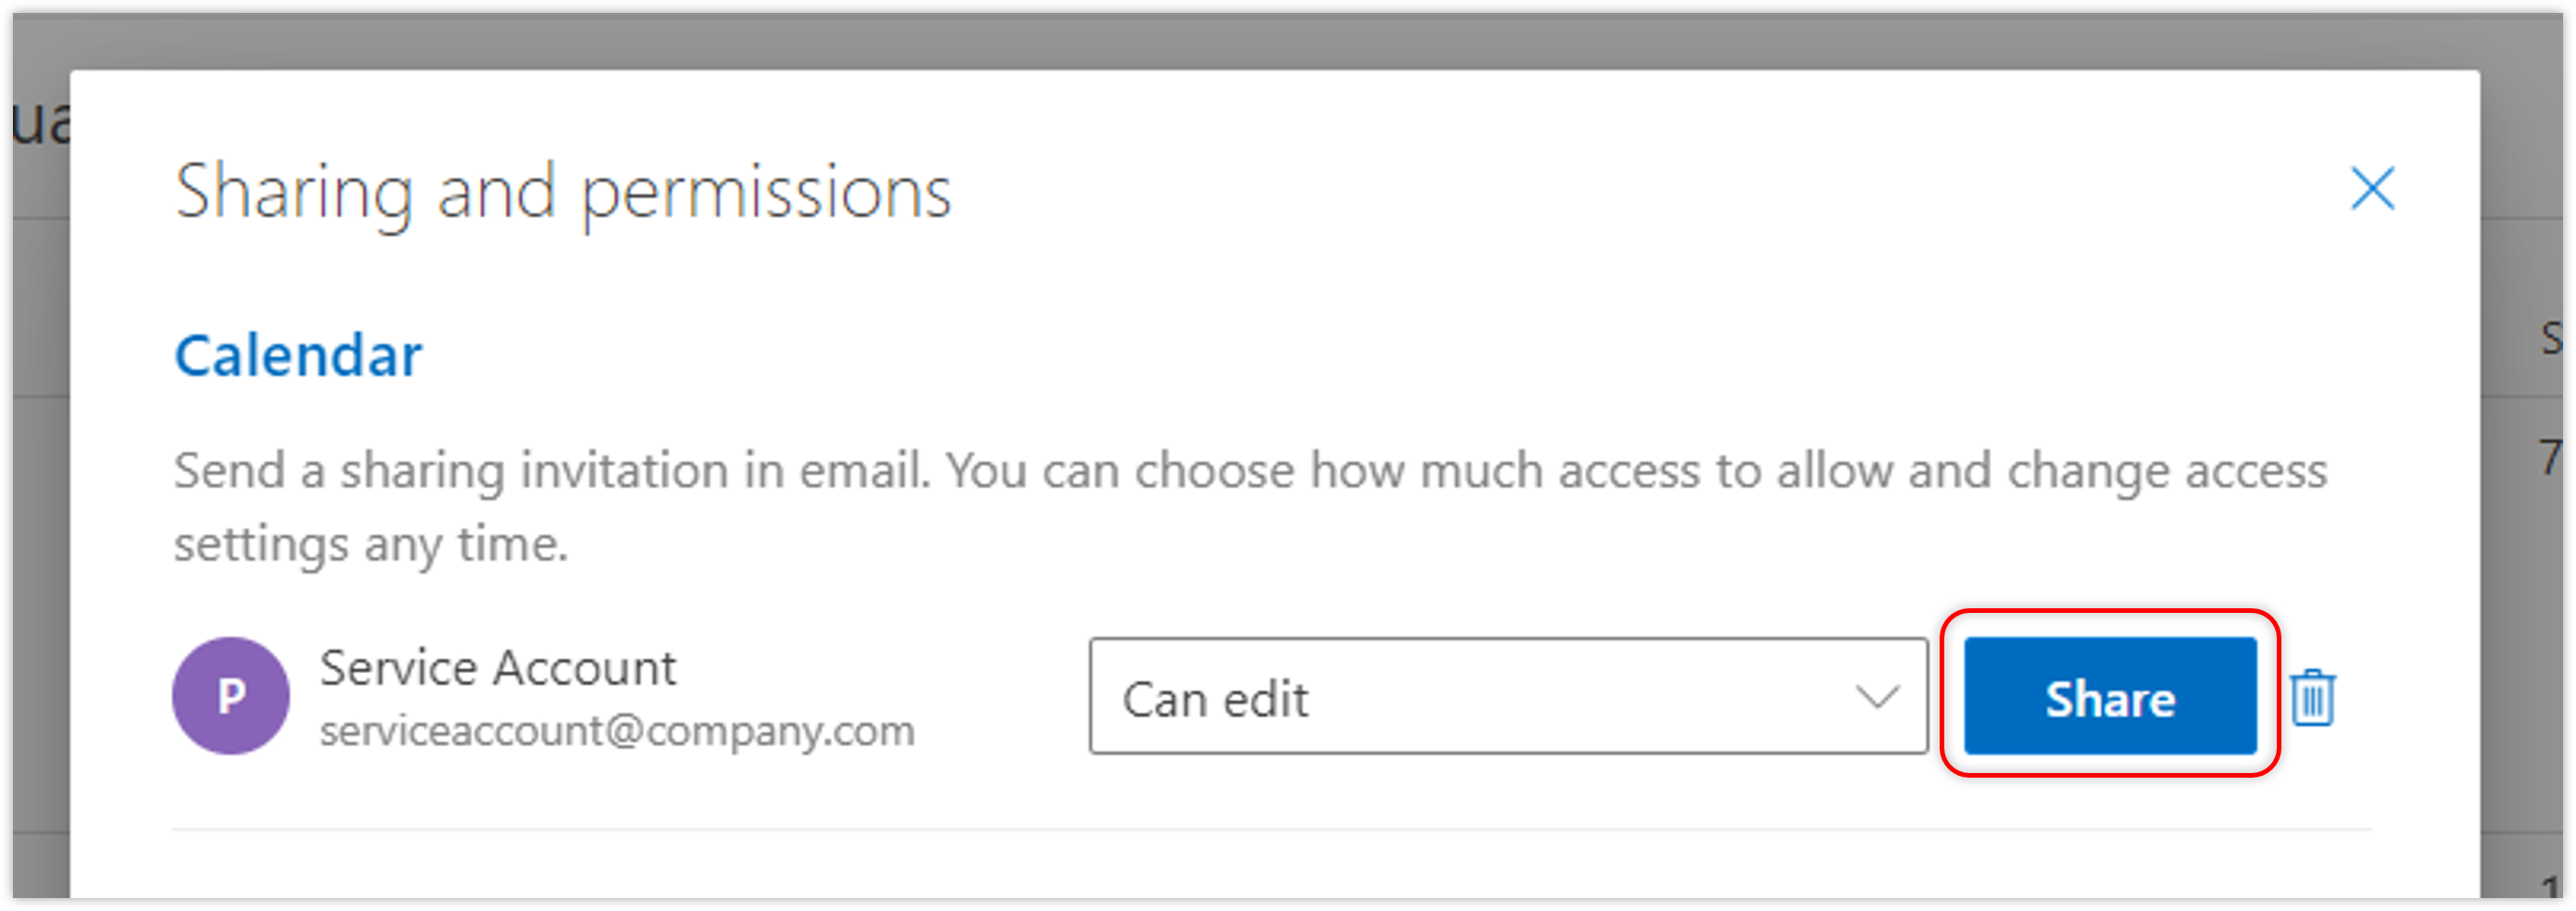The width and height of the screenshot is (2576, 911).
Task: Close the Sharing and permissions dialog
Action: tap(2372, 189)
